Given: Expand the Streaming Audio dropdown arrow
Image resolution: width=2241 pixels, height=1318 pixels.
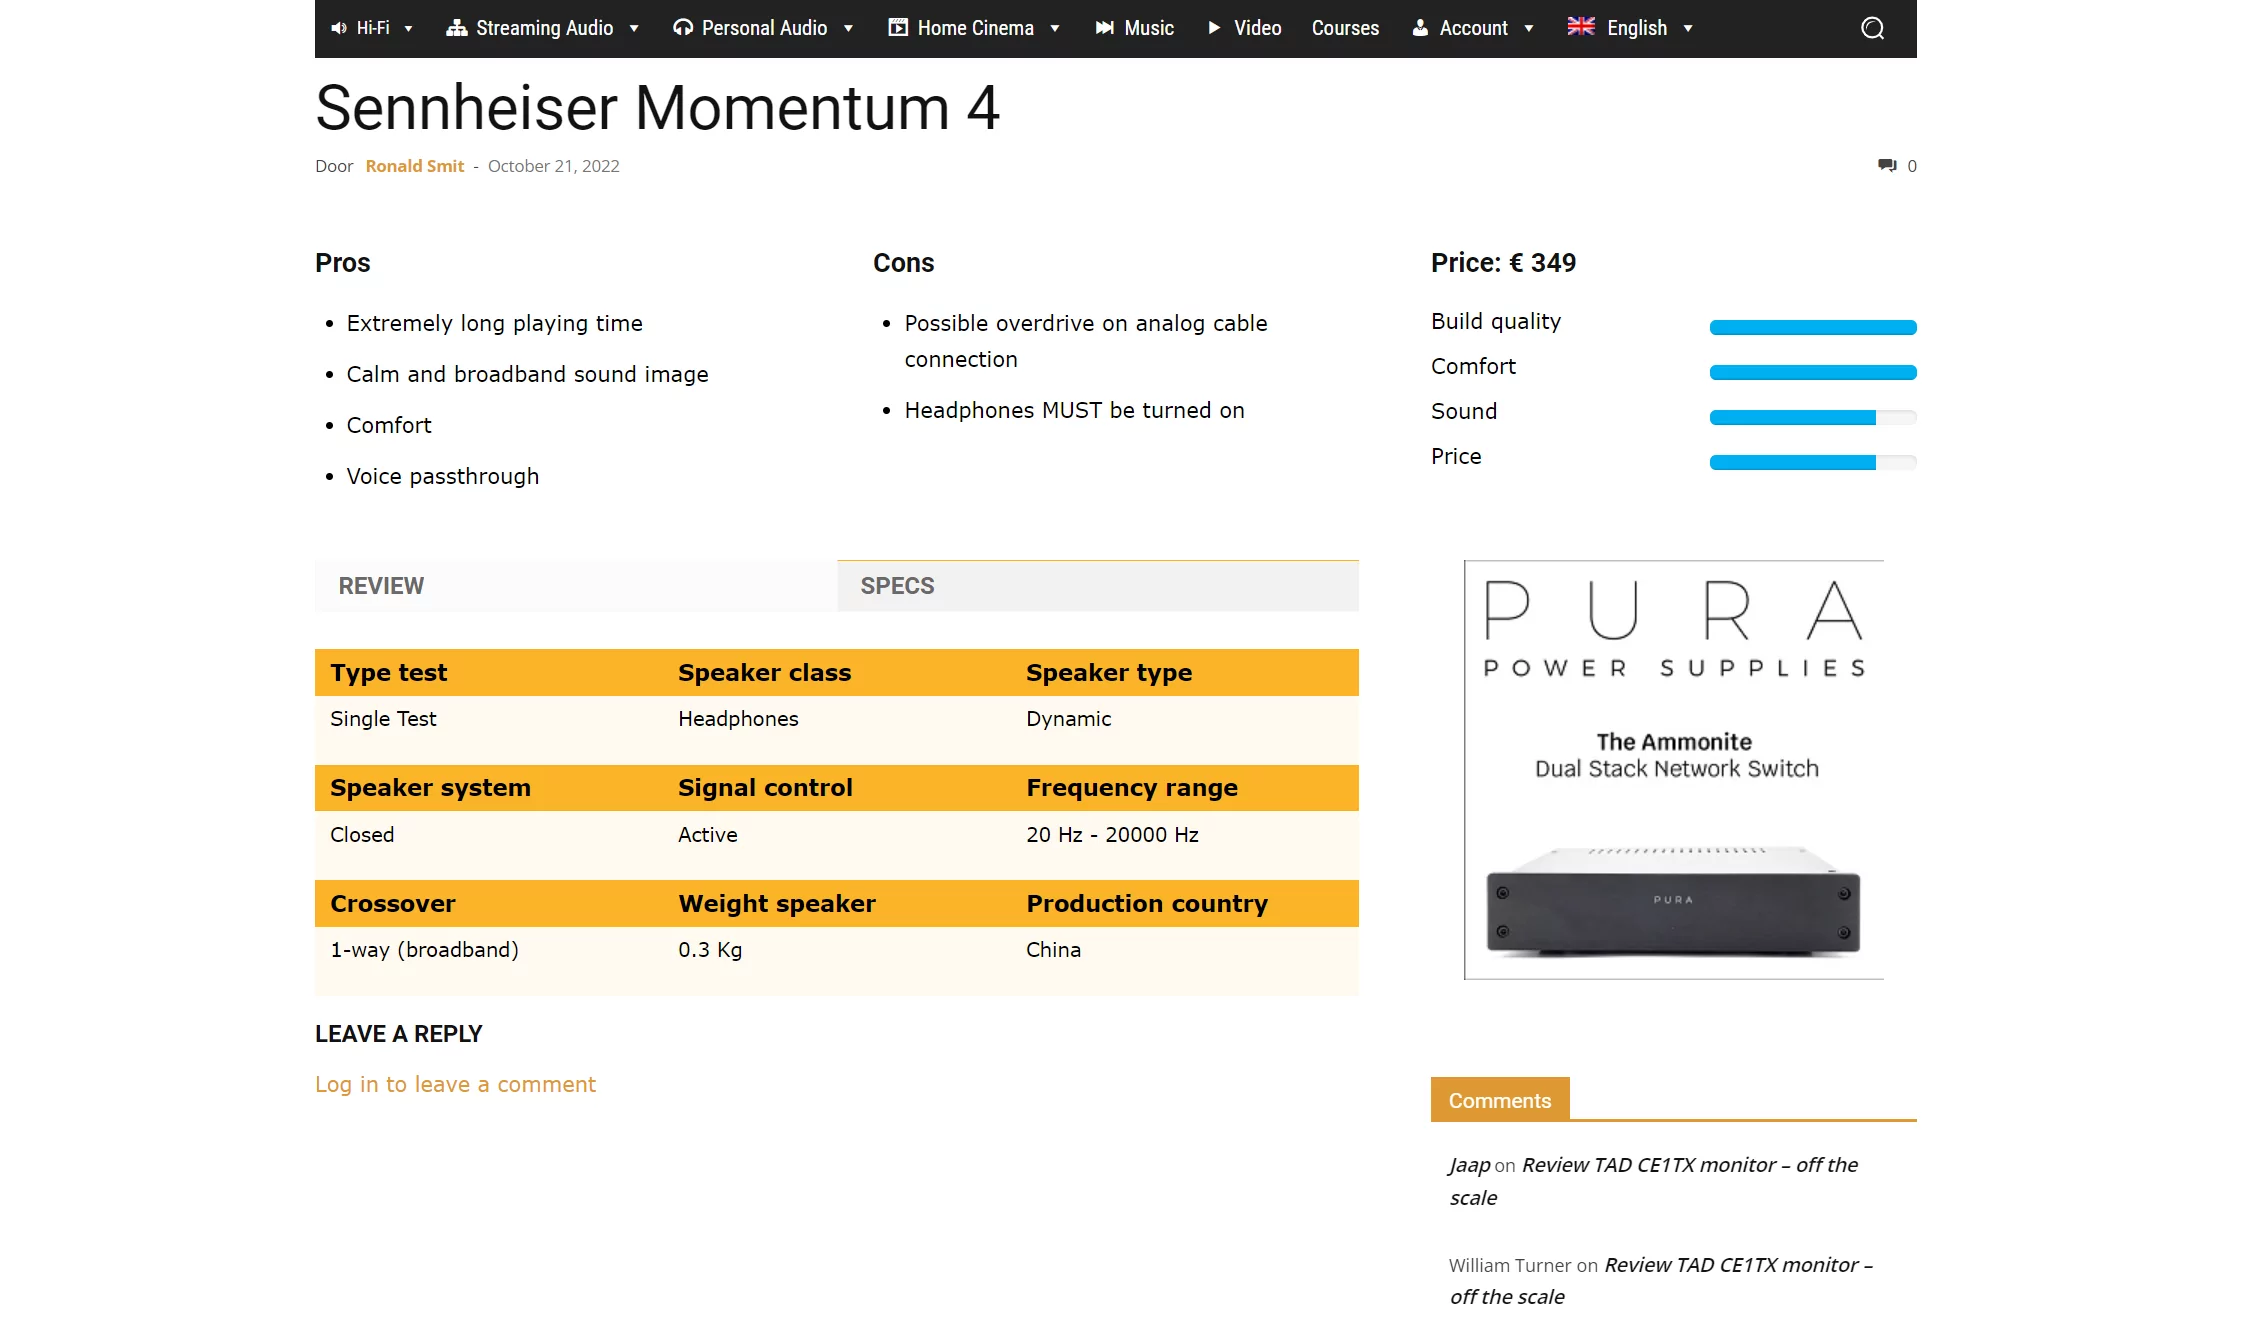Looking at the screenshot, I should pyautogui.click(x=634, y=29).
